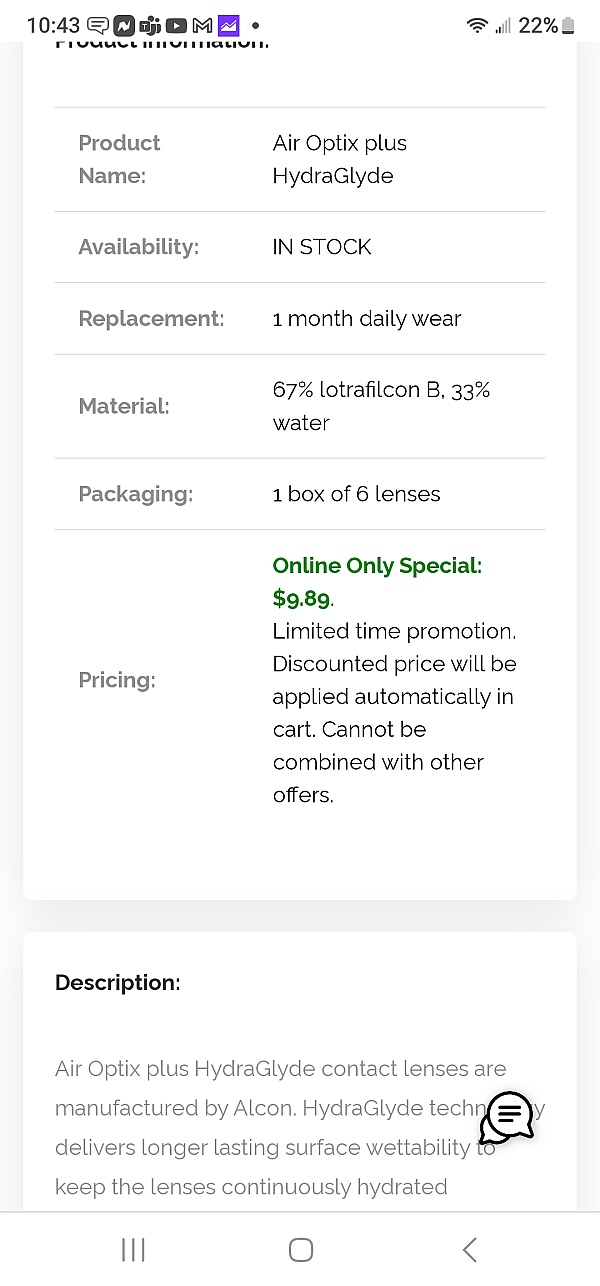Tap the Recents navigation button
Screen dimensions: 600x1286
coord(132,1249)
